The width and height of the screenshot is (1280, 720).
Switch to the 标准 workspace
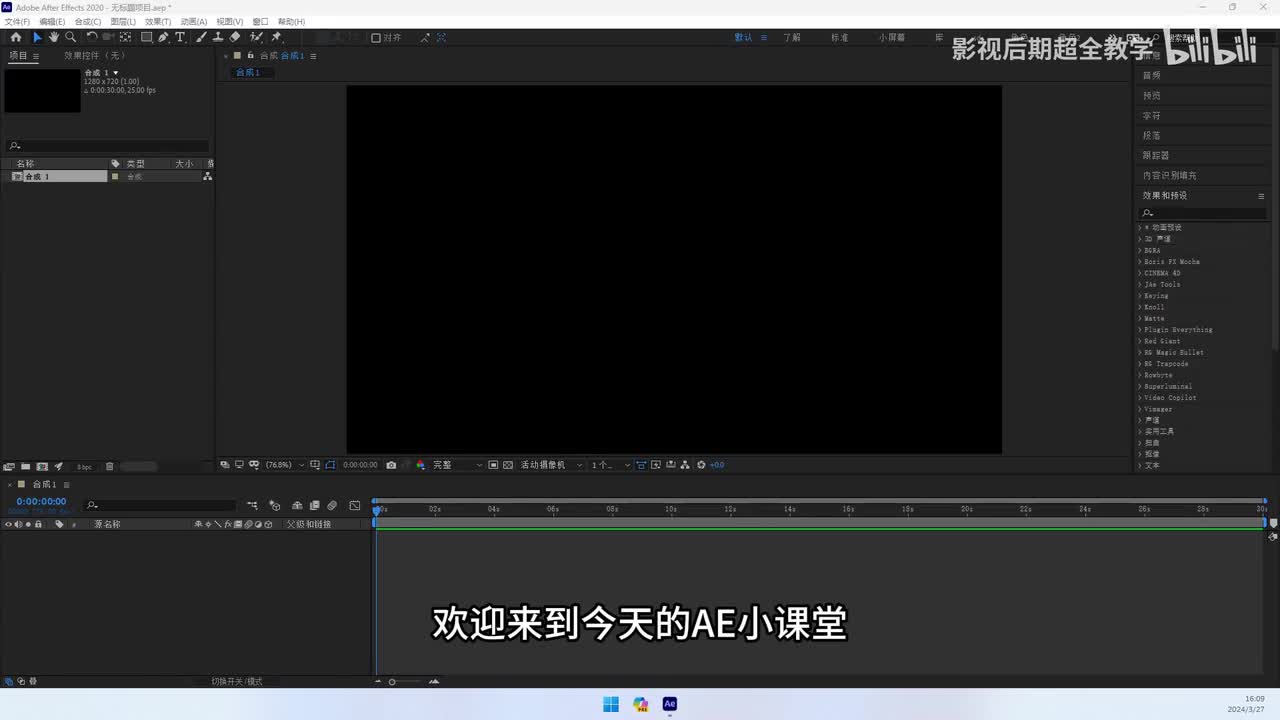839,38
